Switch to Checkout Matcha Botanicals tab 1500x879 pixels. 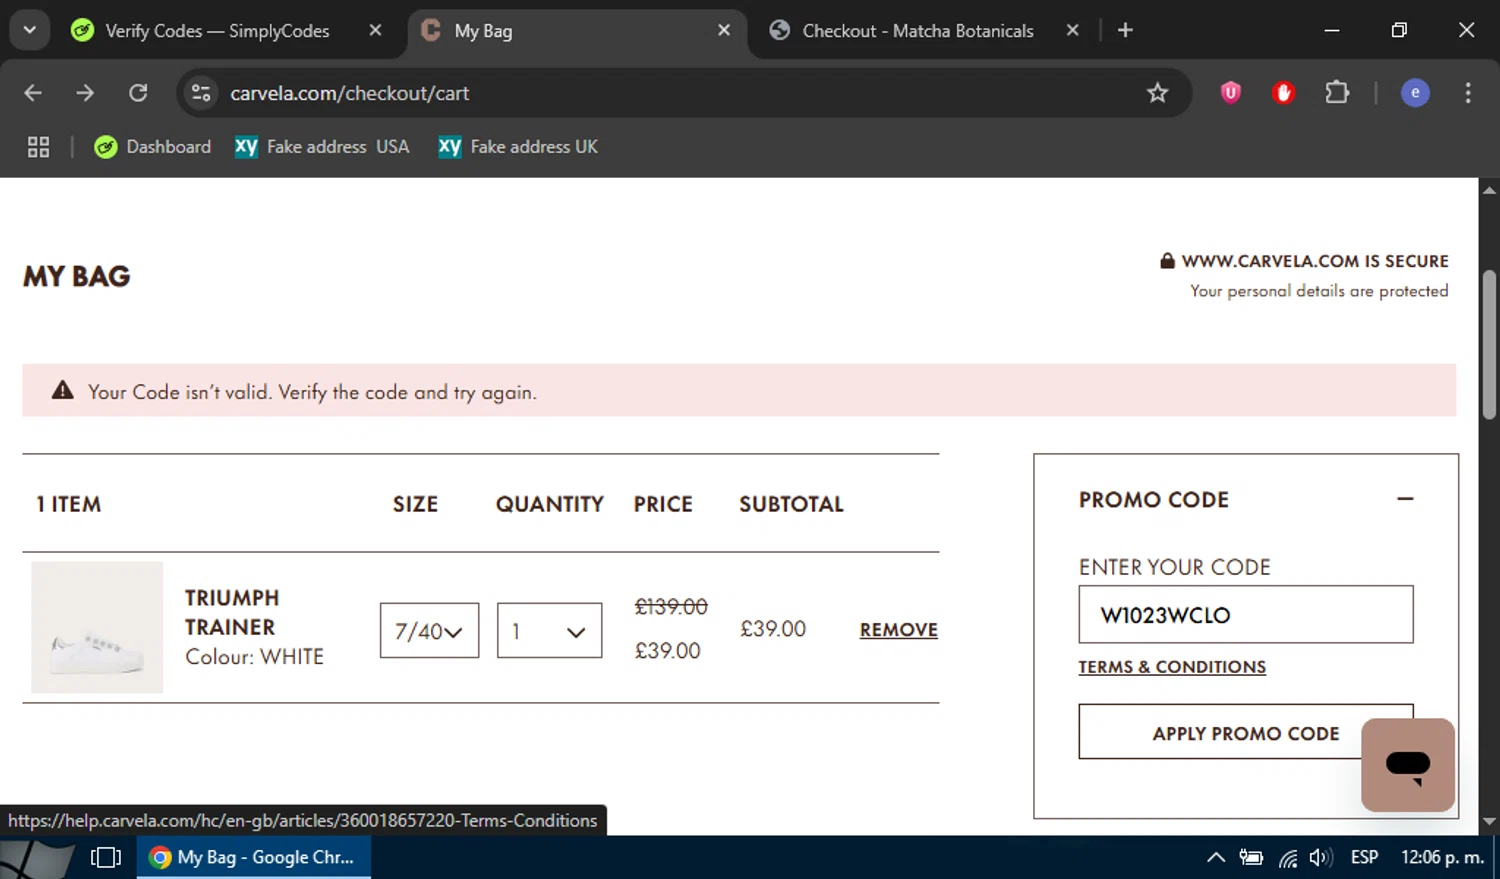[x=918, y=31]
